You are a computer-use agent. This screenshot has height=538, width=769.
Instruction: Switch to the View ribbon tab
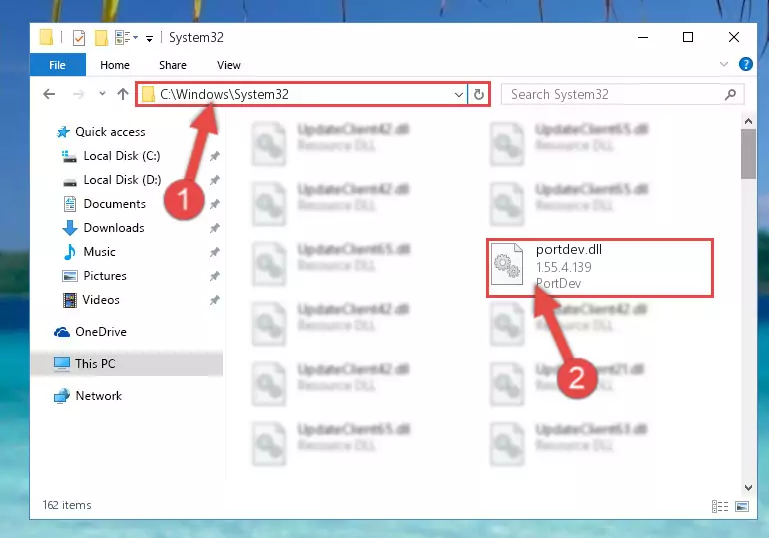(229, 65)
